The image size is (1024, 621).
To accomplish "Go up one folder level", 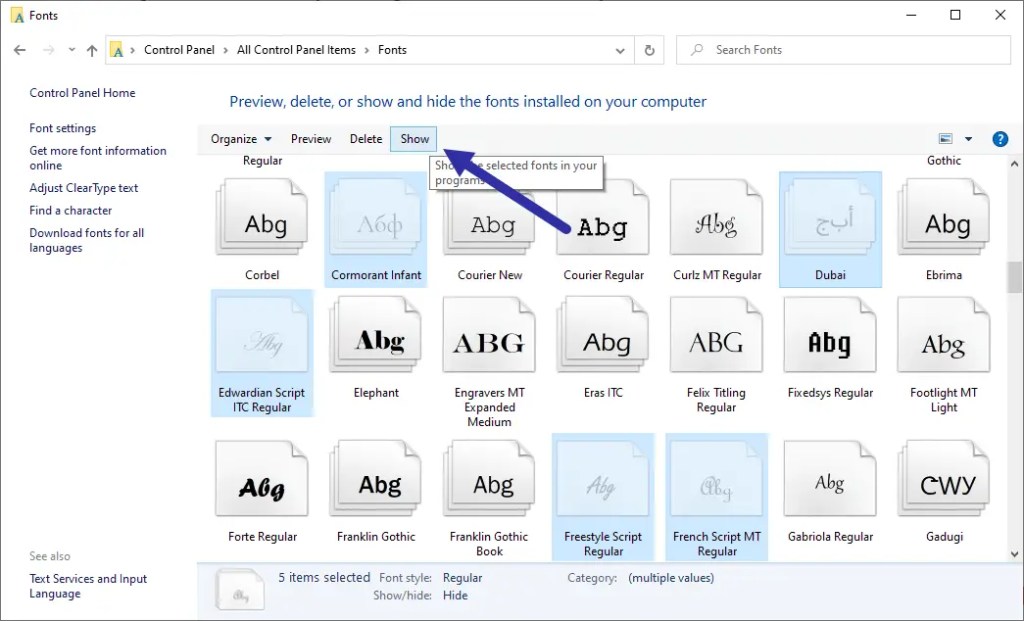I will [x=92, y=50].
